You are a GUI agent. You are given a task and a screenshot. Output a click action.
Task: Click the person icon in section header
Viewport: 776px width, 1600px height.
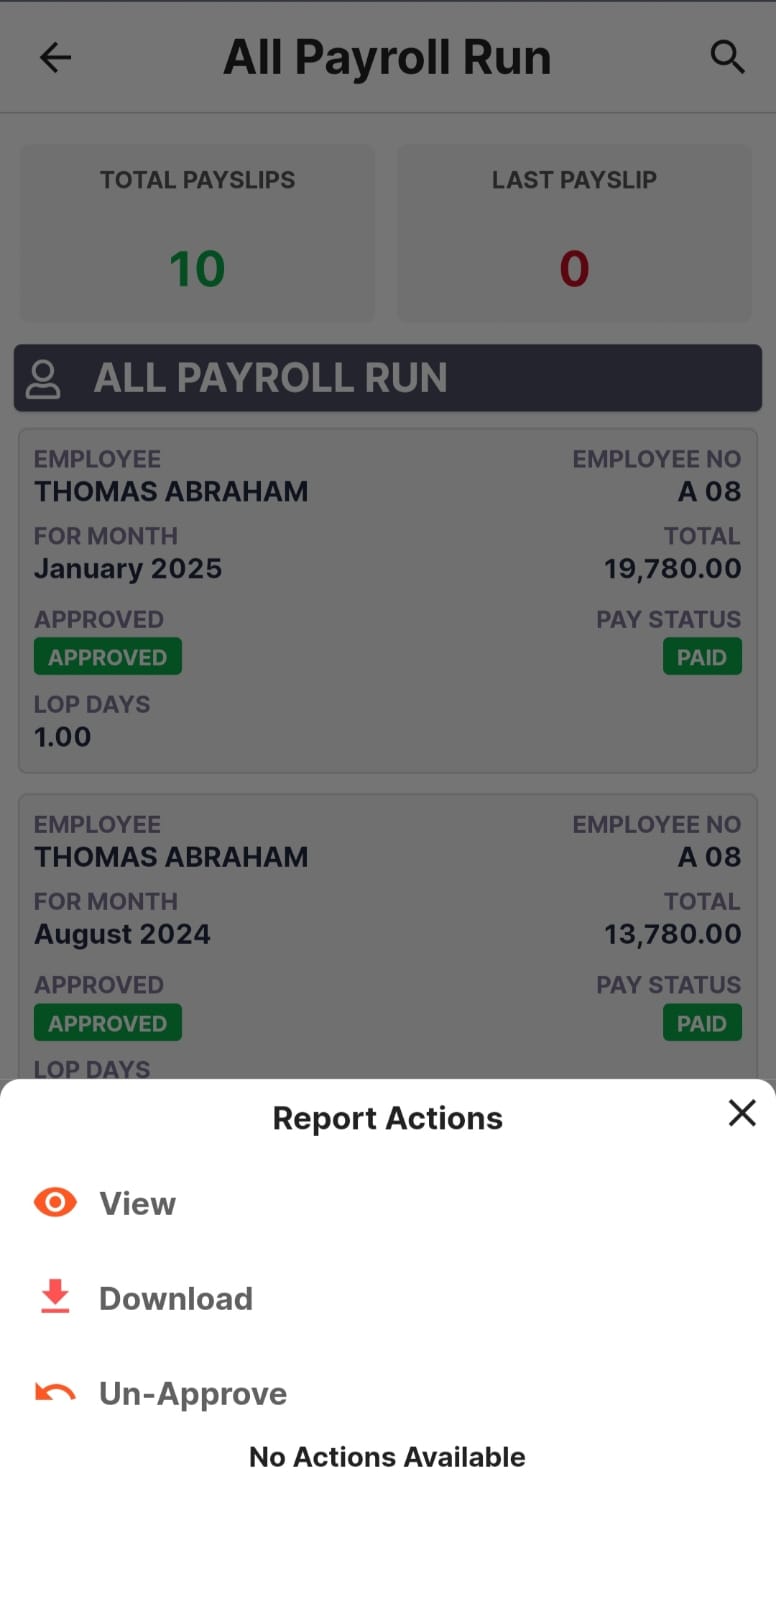click(43, 379)
